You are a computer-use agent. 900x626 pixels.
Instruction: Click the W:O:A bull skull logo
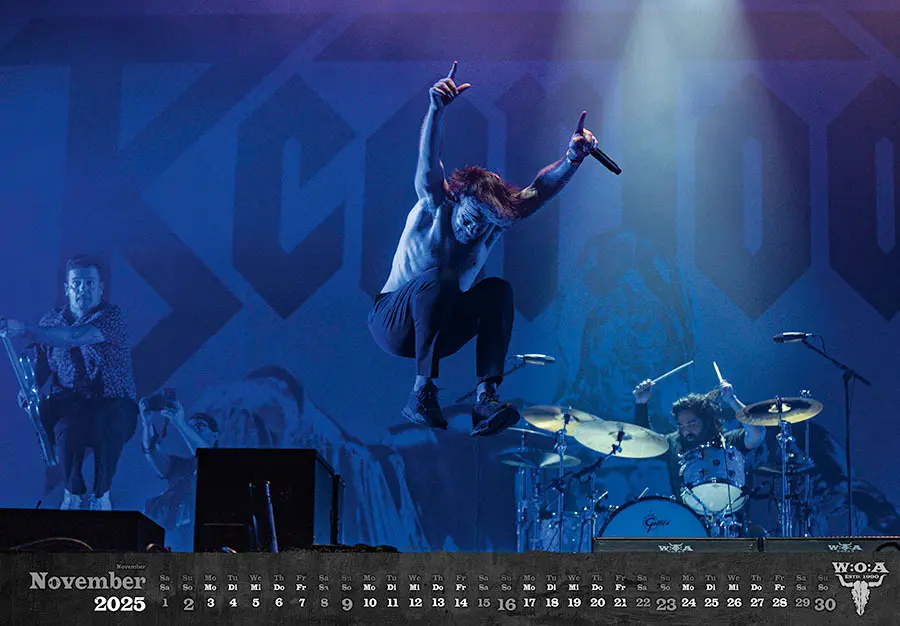(x=860, y=588)
